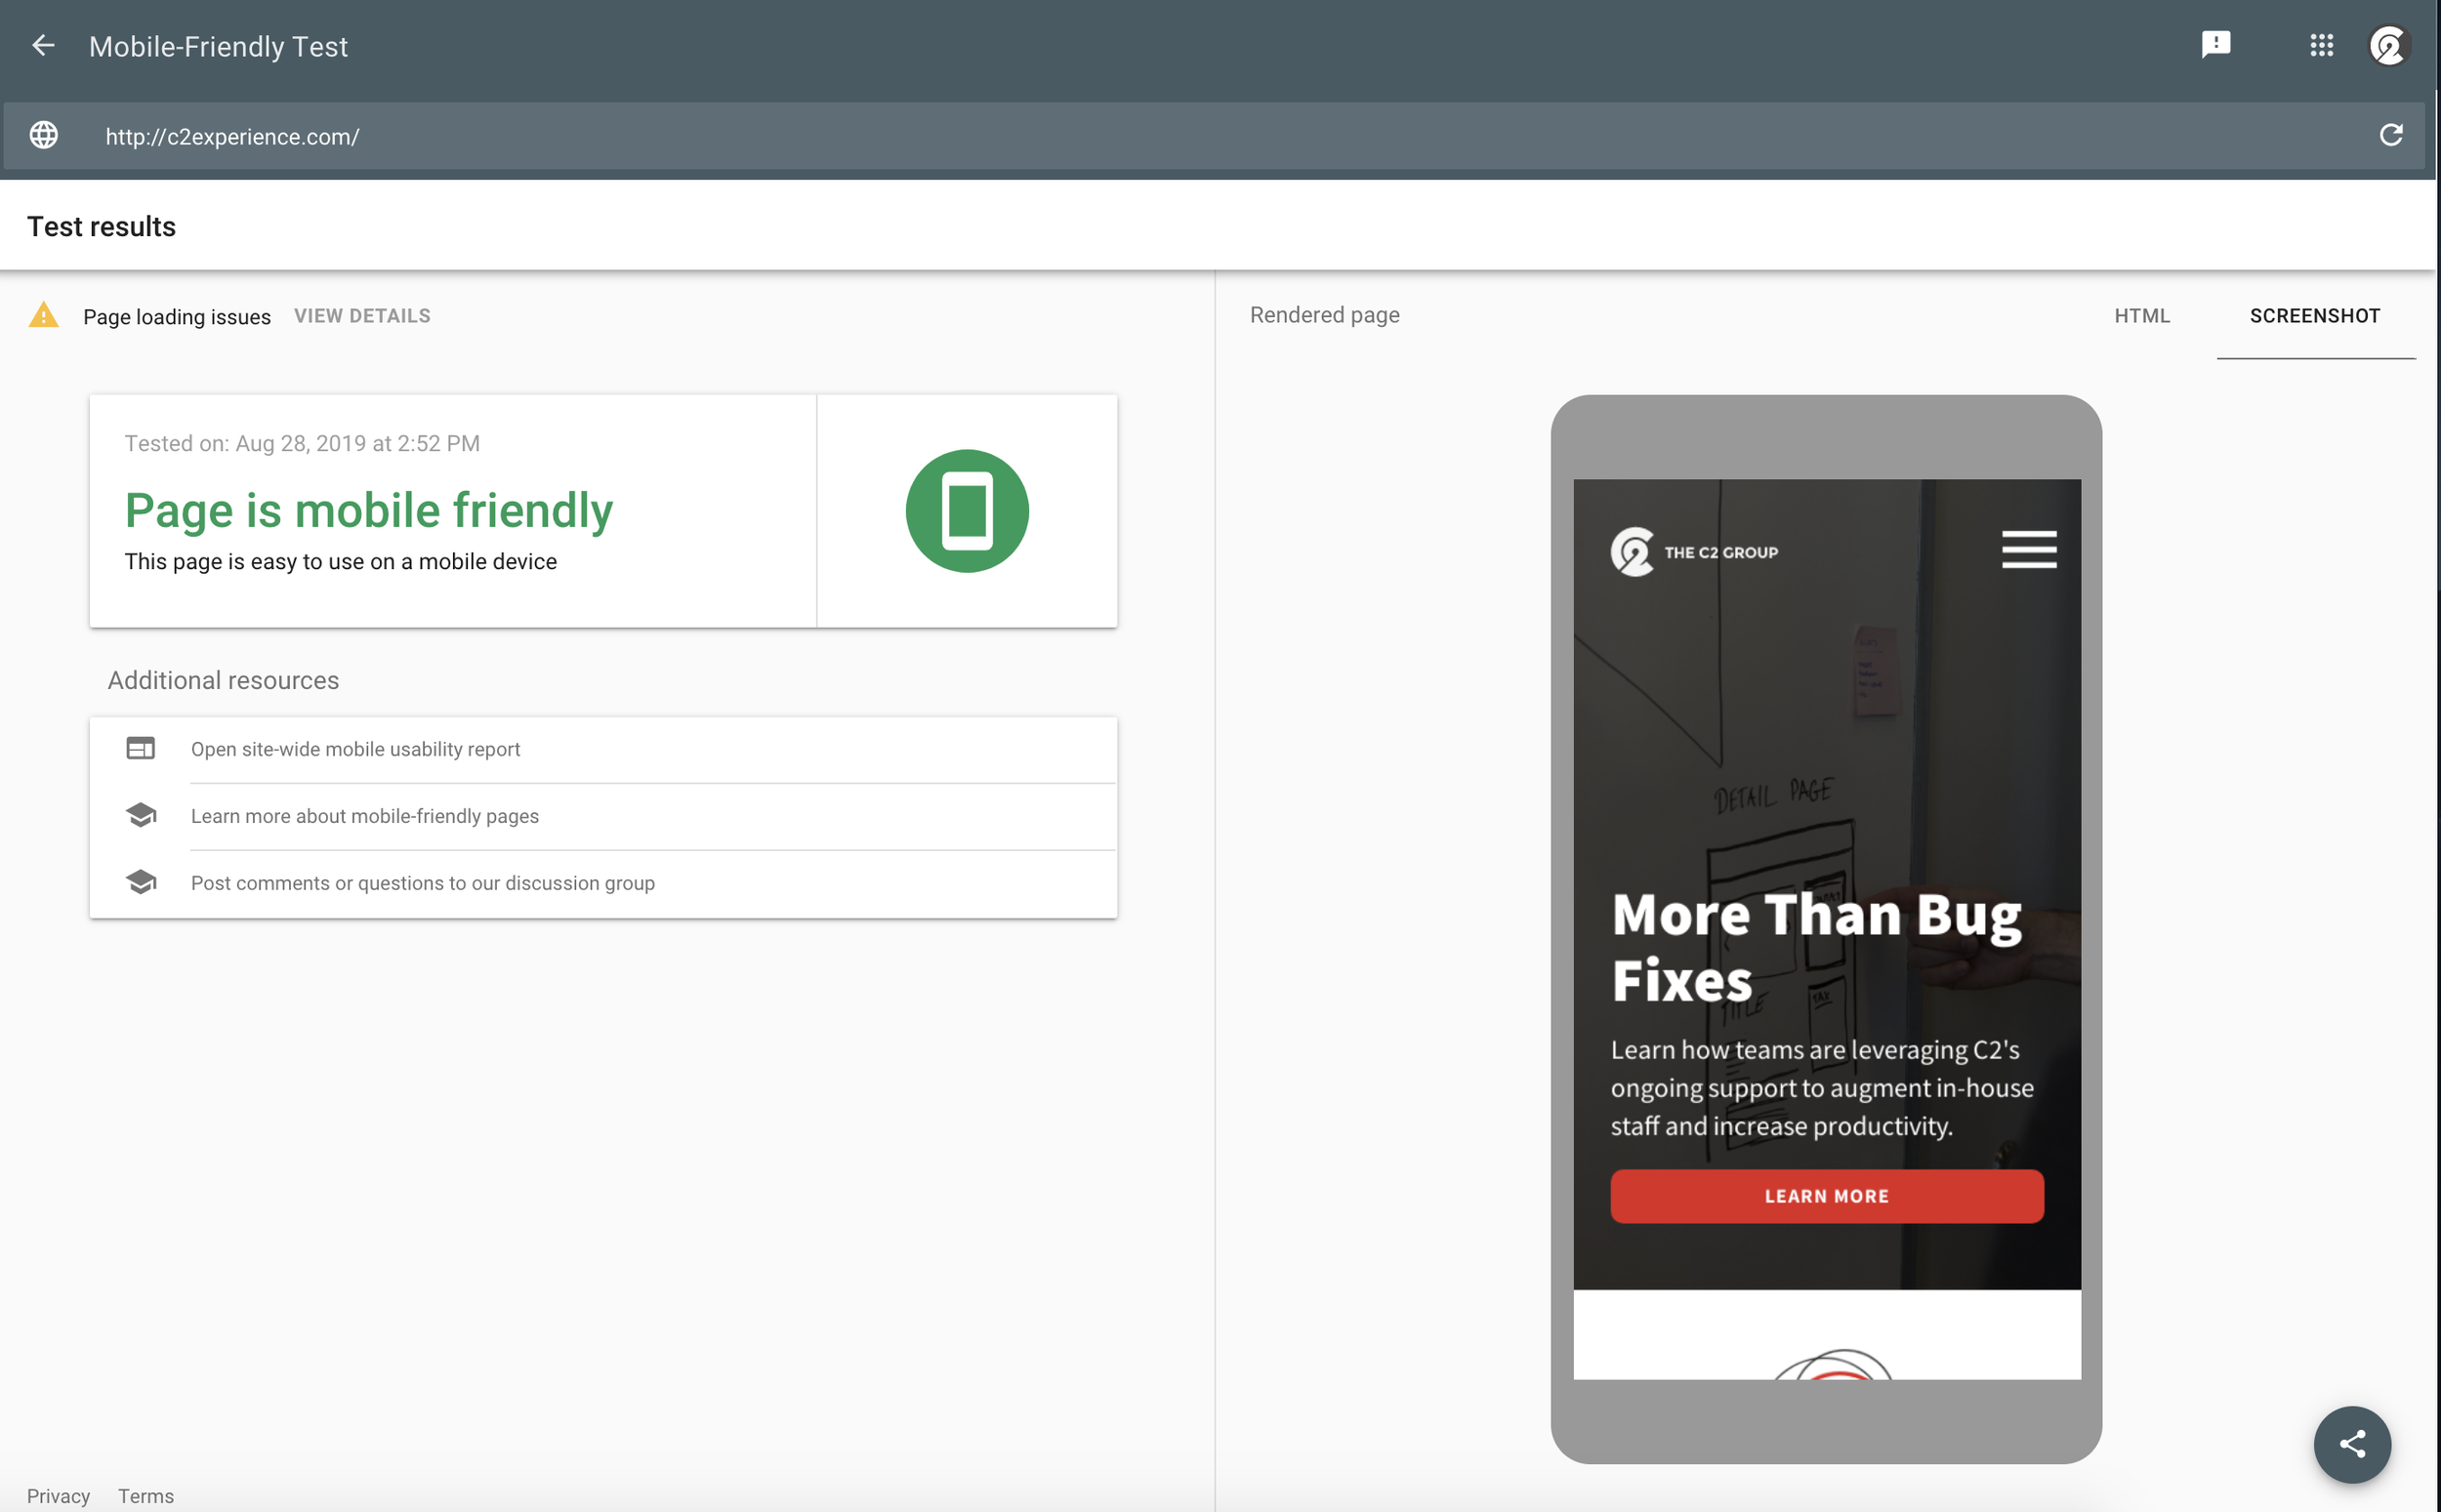Open the Google apps grid
The width and height of the screenshot is (2441, 1512).
click(x=2321, y=45)
